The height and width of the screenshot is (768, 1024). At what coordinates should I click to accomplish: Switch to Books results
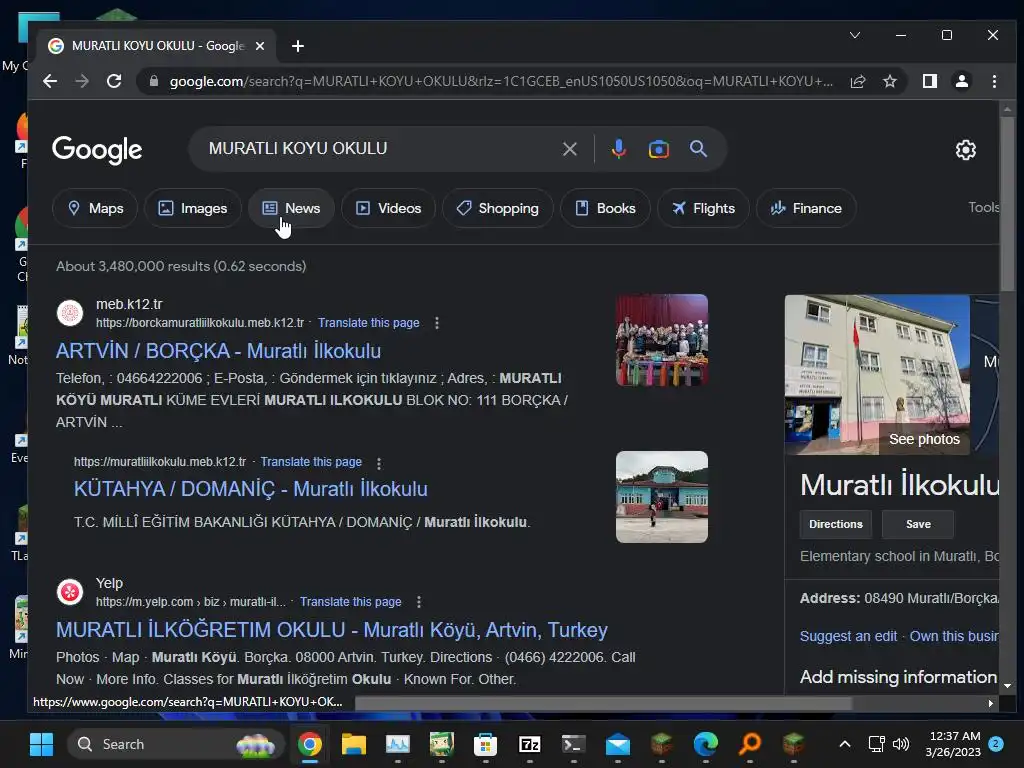coord(605,208)
